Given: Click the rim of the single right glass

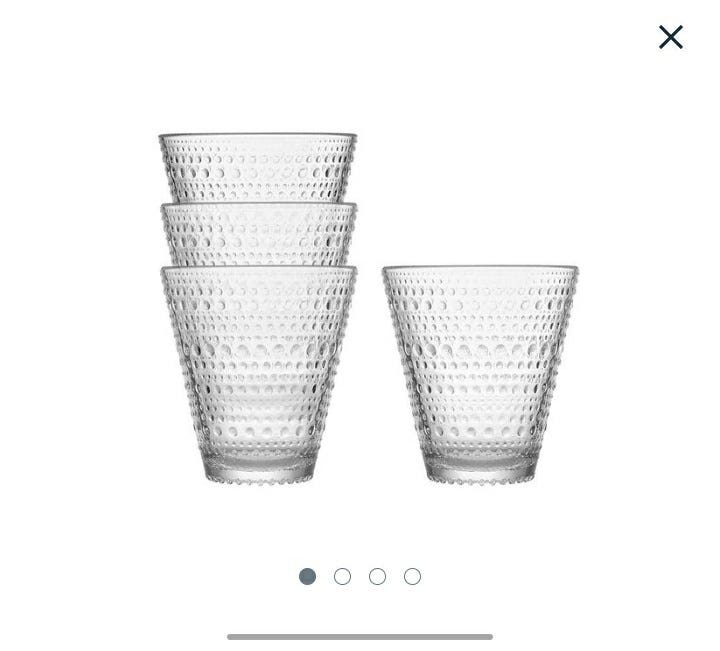Looking at the screenshot, I should [480, 268].
